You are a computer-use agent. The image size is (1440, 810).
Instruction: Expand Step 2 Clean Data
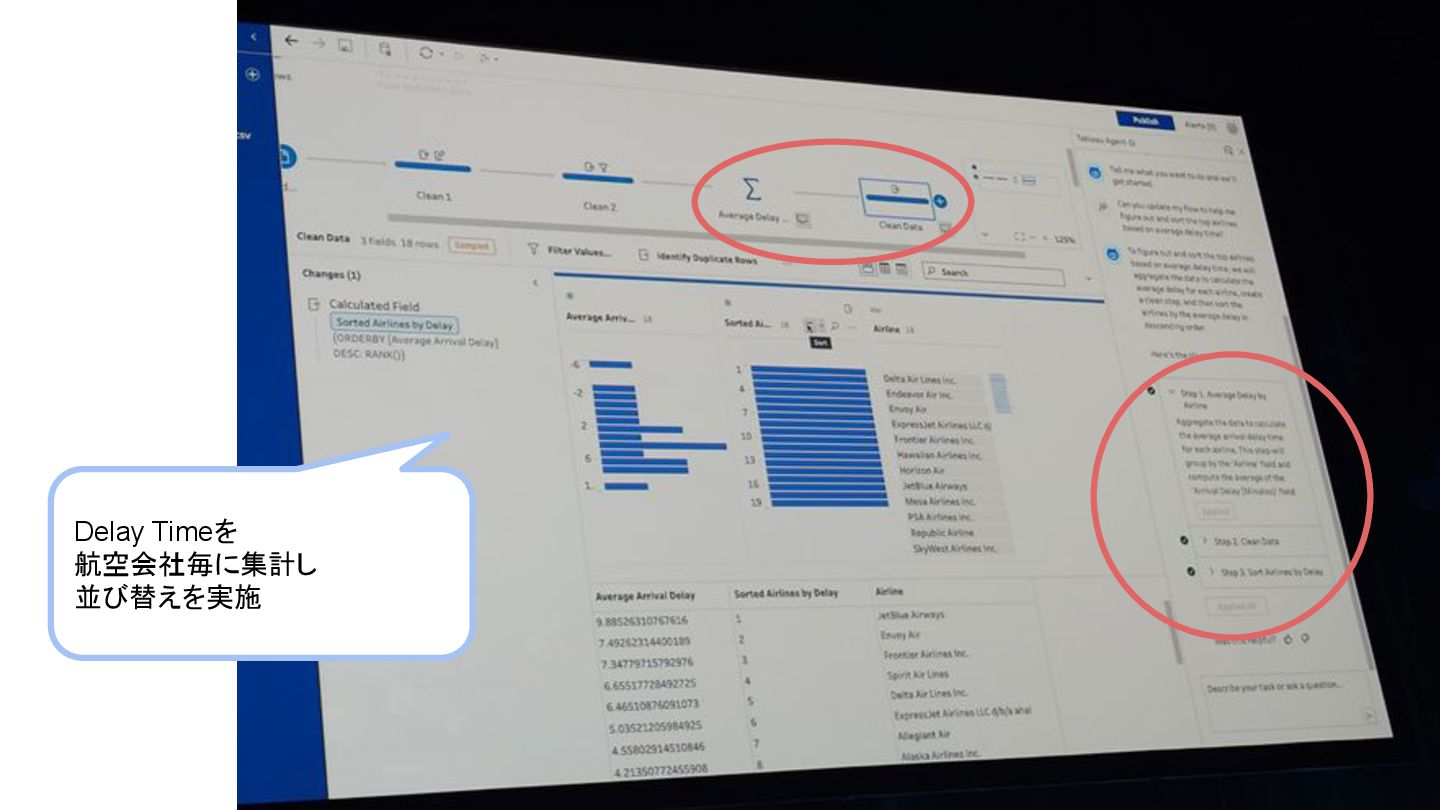(x=1204, y=541)
